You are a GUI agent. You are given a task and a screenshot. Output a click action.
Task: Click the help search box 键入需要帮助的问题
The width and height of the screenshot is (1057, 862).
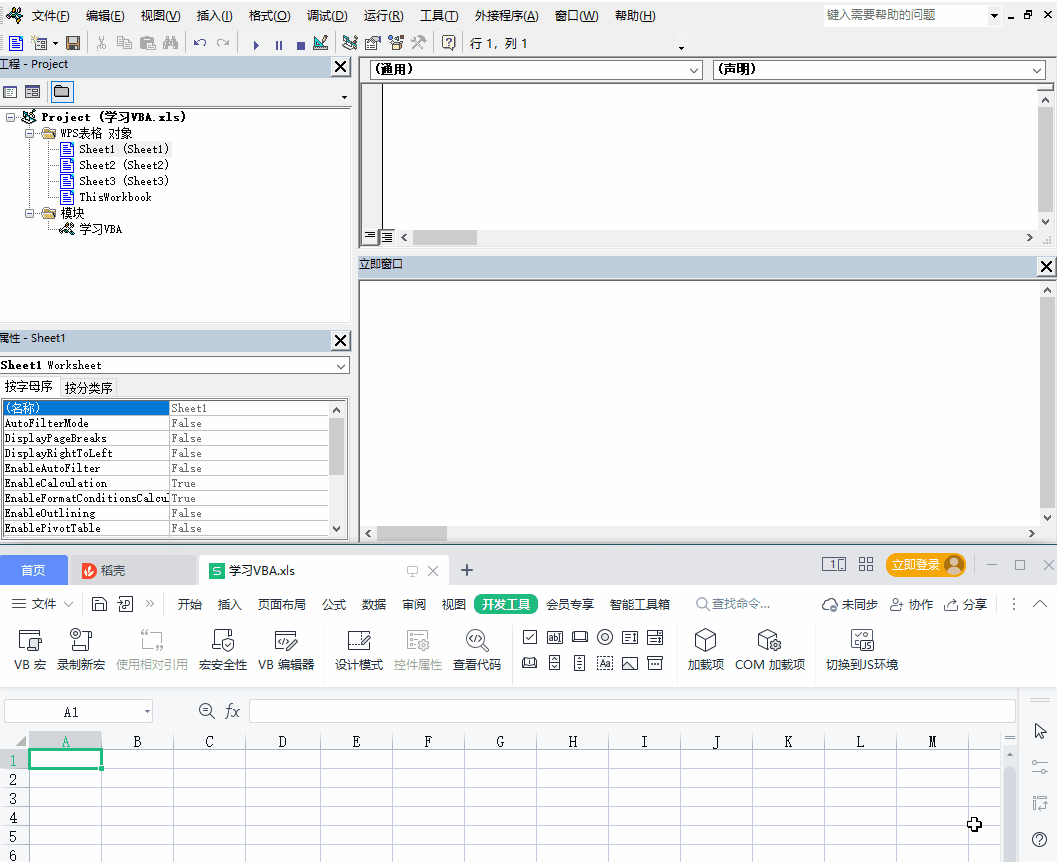coord(904,16)
